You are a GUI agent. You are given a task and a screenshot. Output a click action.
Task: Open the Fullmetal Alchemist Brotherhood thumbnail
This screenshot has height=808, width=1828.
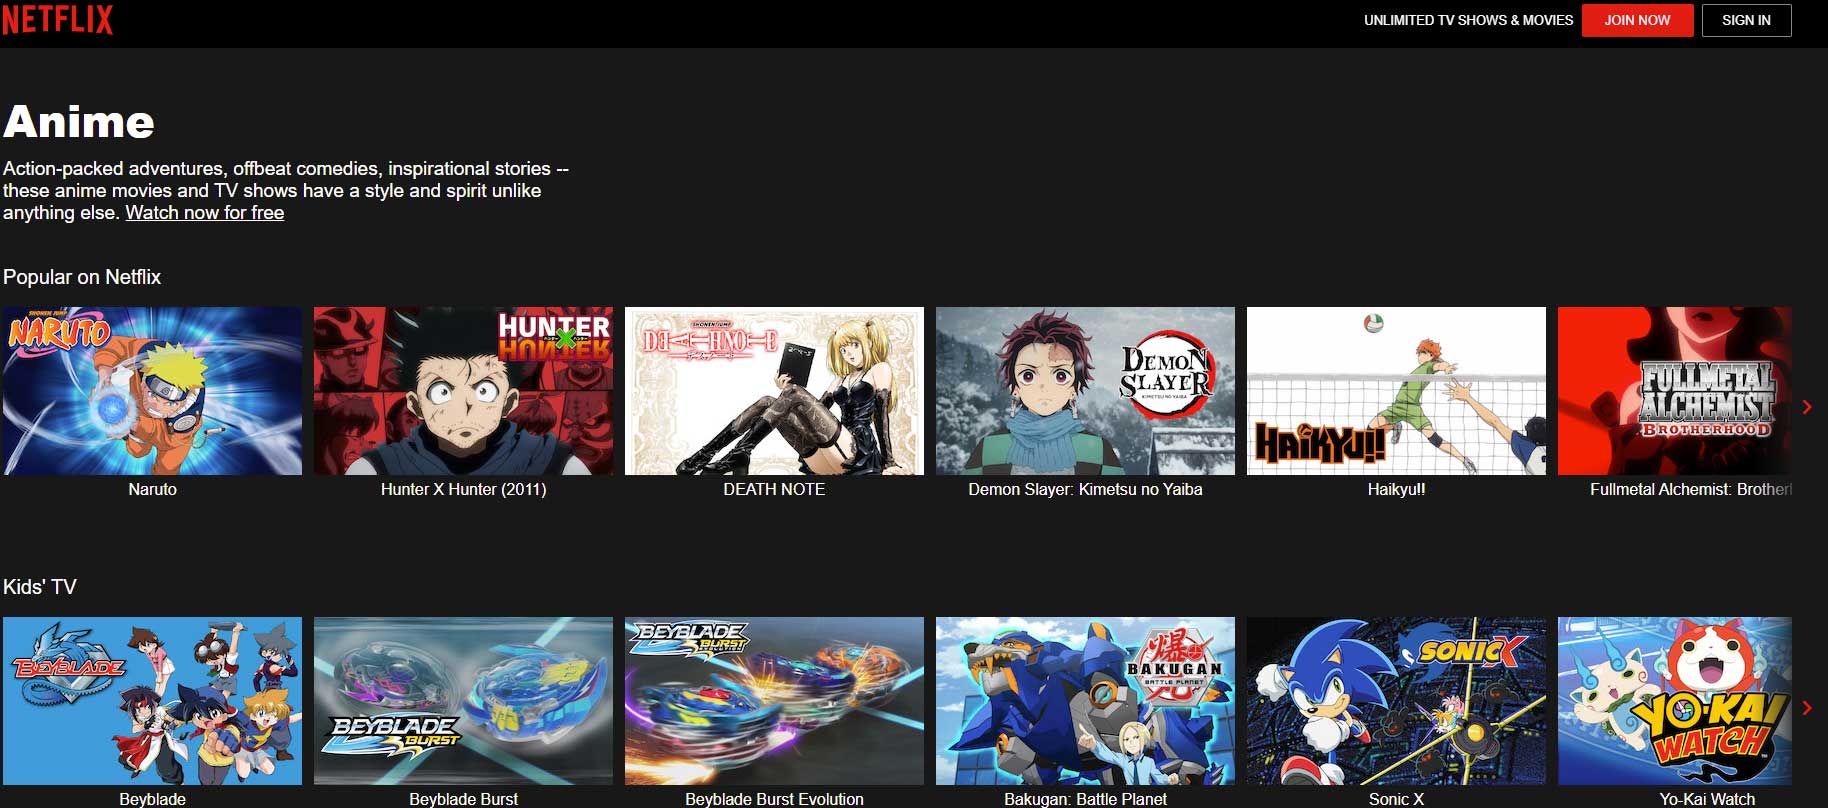pos(1675,391)
